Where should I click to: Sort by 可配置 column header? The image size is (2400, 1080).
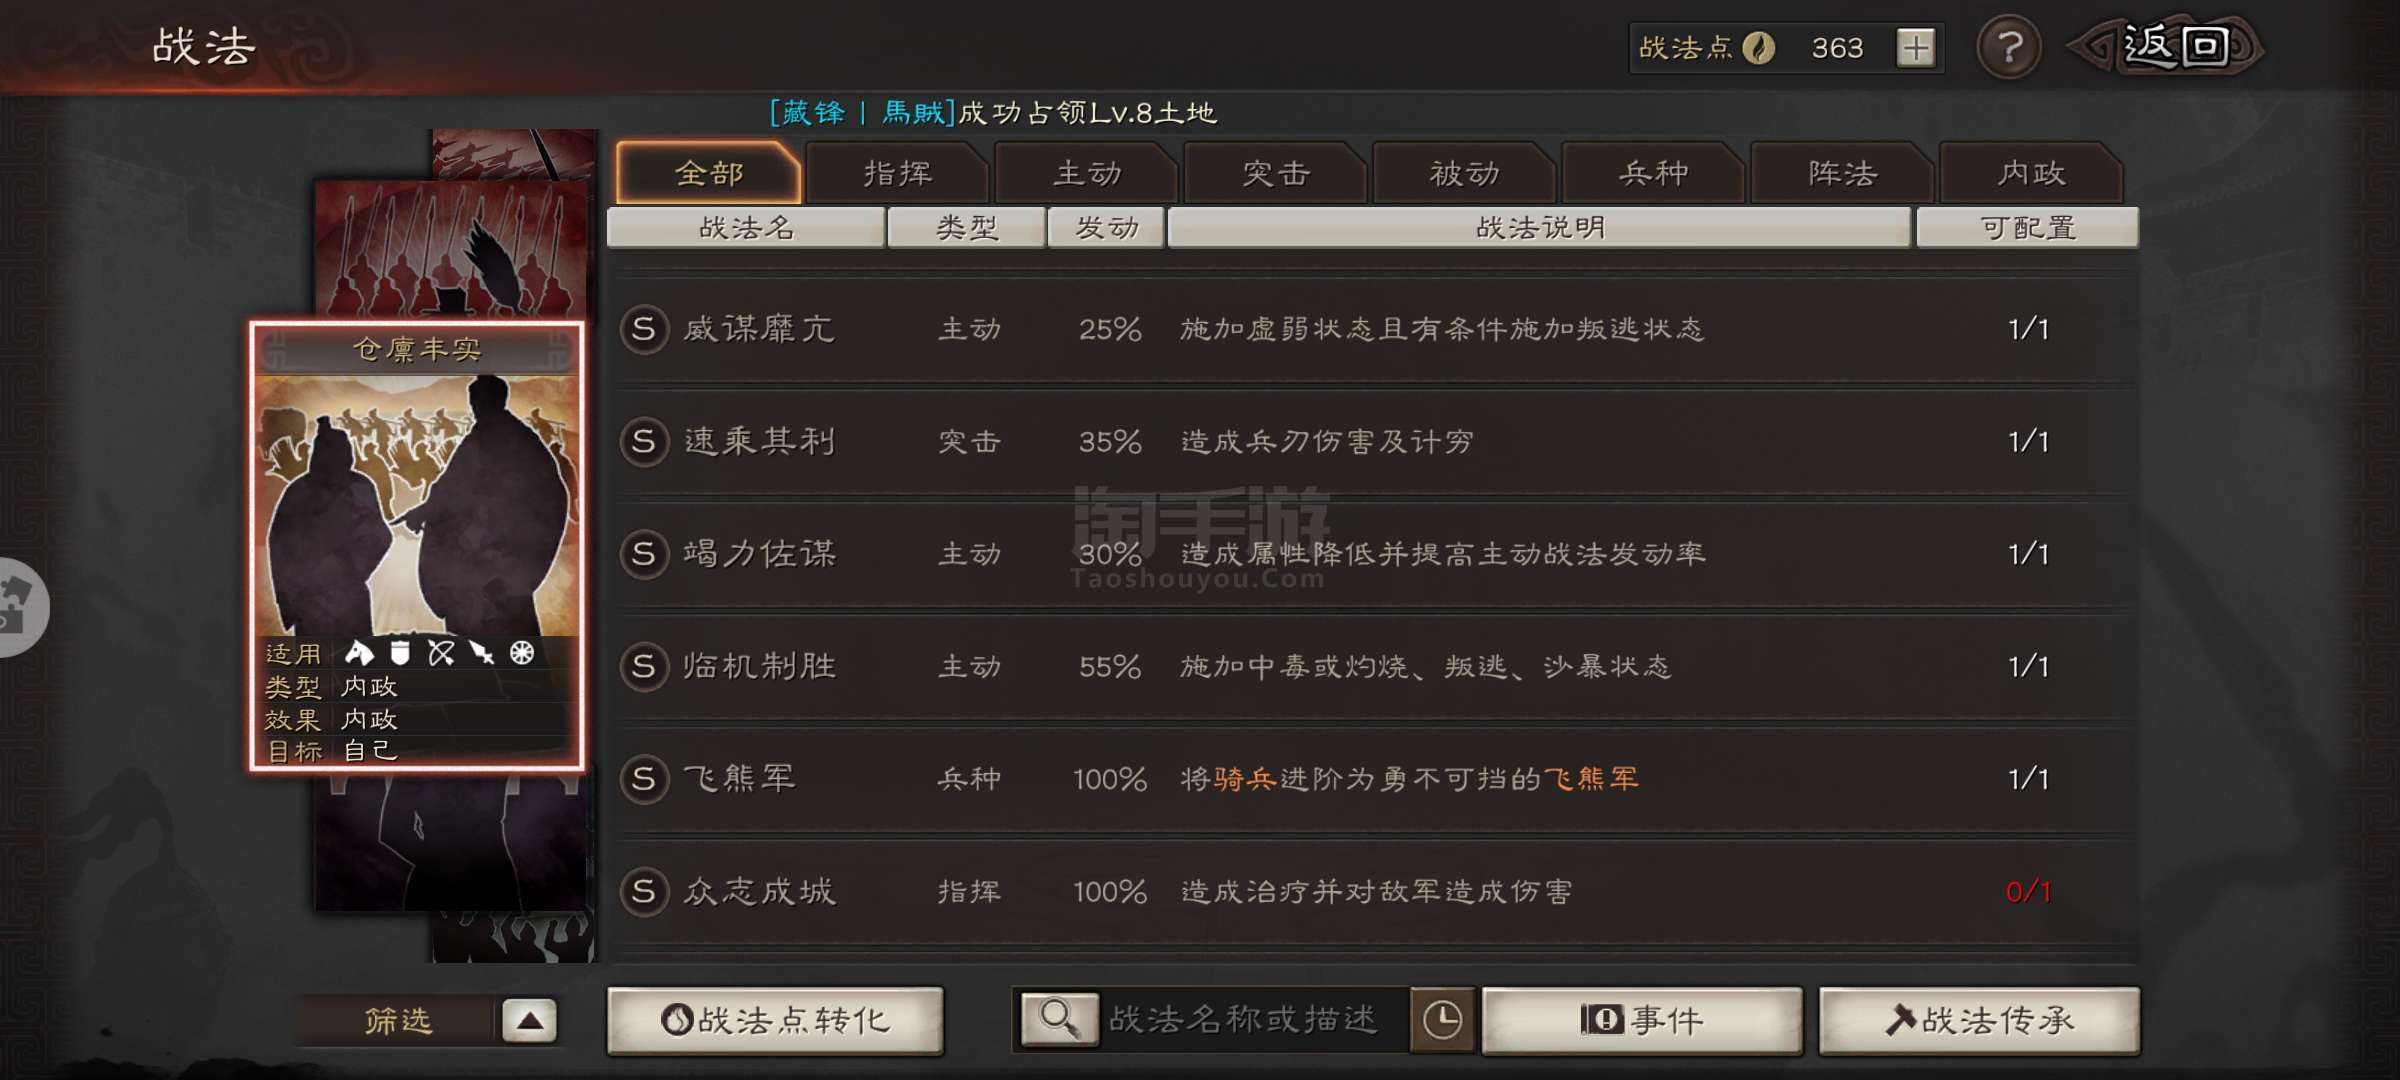click(2028, 228)
